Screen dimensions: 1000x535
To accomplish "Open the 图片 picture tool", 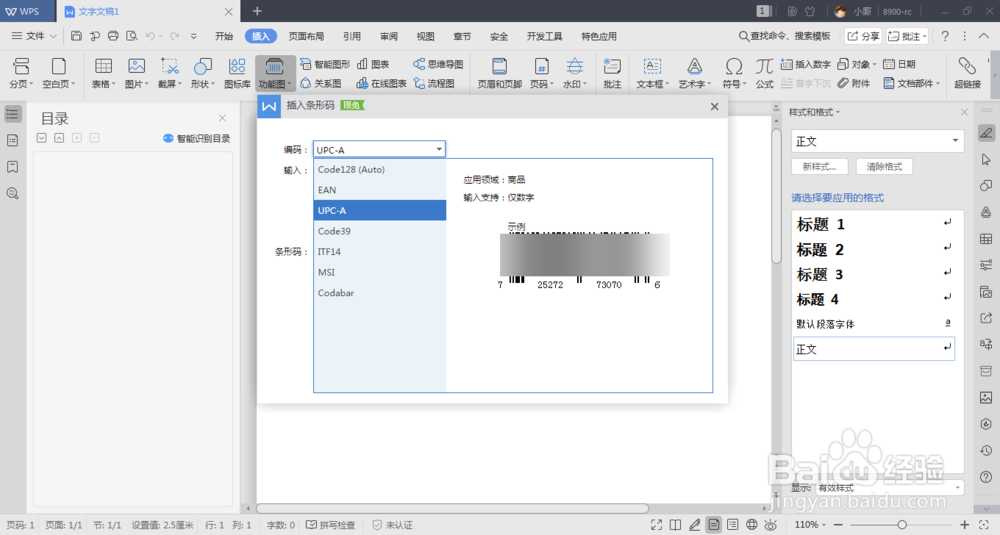I will 136,73.
